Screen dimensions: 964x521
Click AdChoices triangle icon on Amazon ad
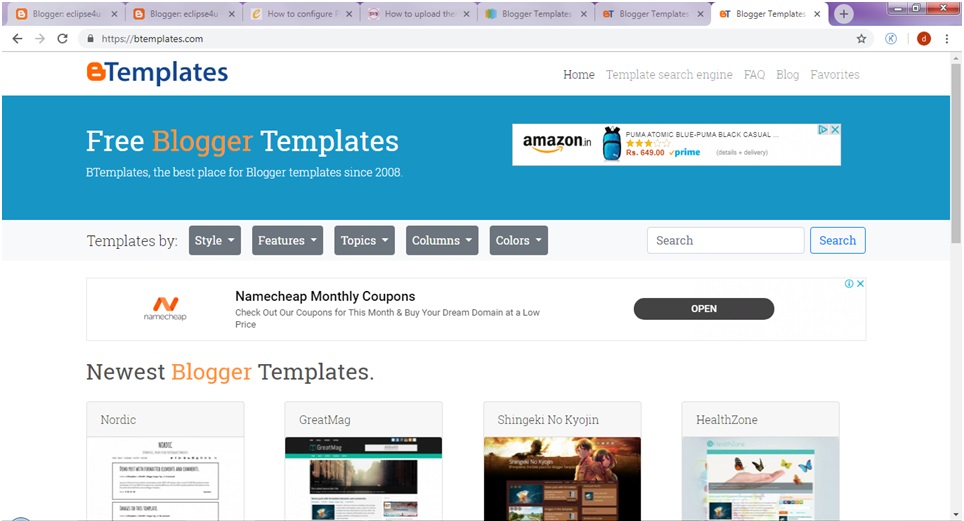[823, 130]
